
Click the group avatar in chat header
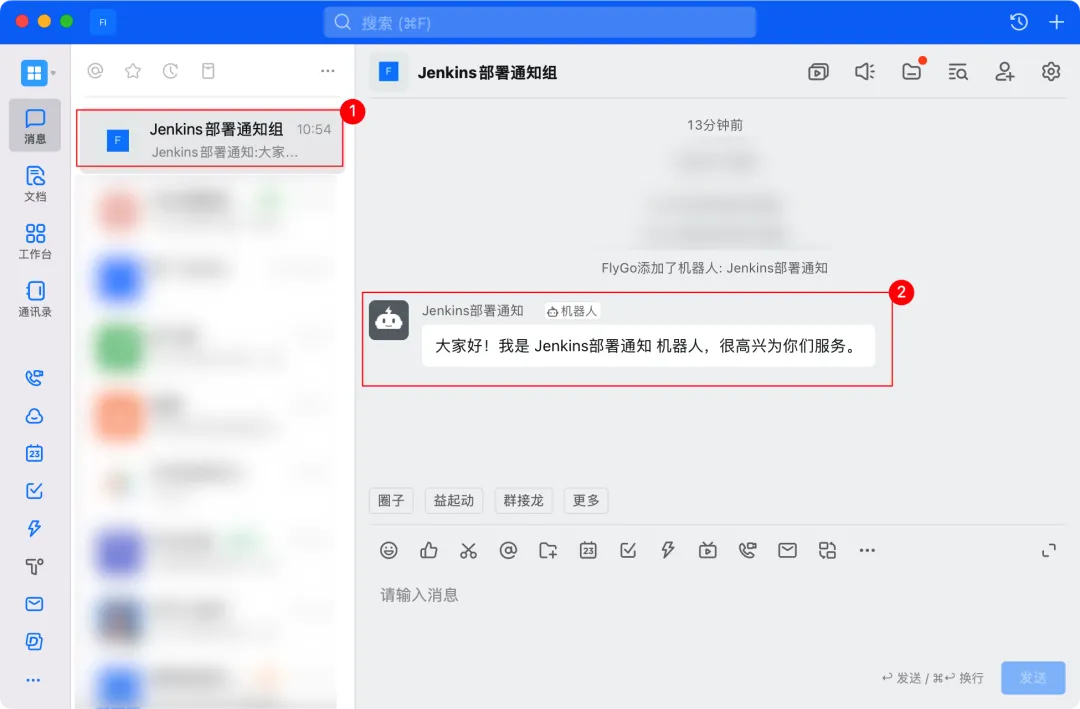click(x=388, y=72)
